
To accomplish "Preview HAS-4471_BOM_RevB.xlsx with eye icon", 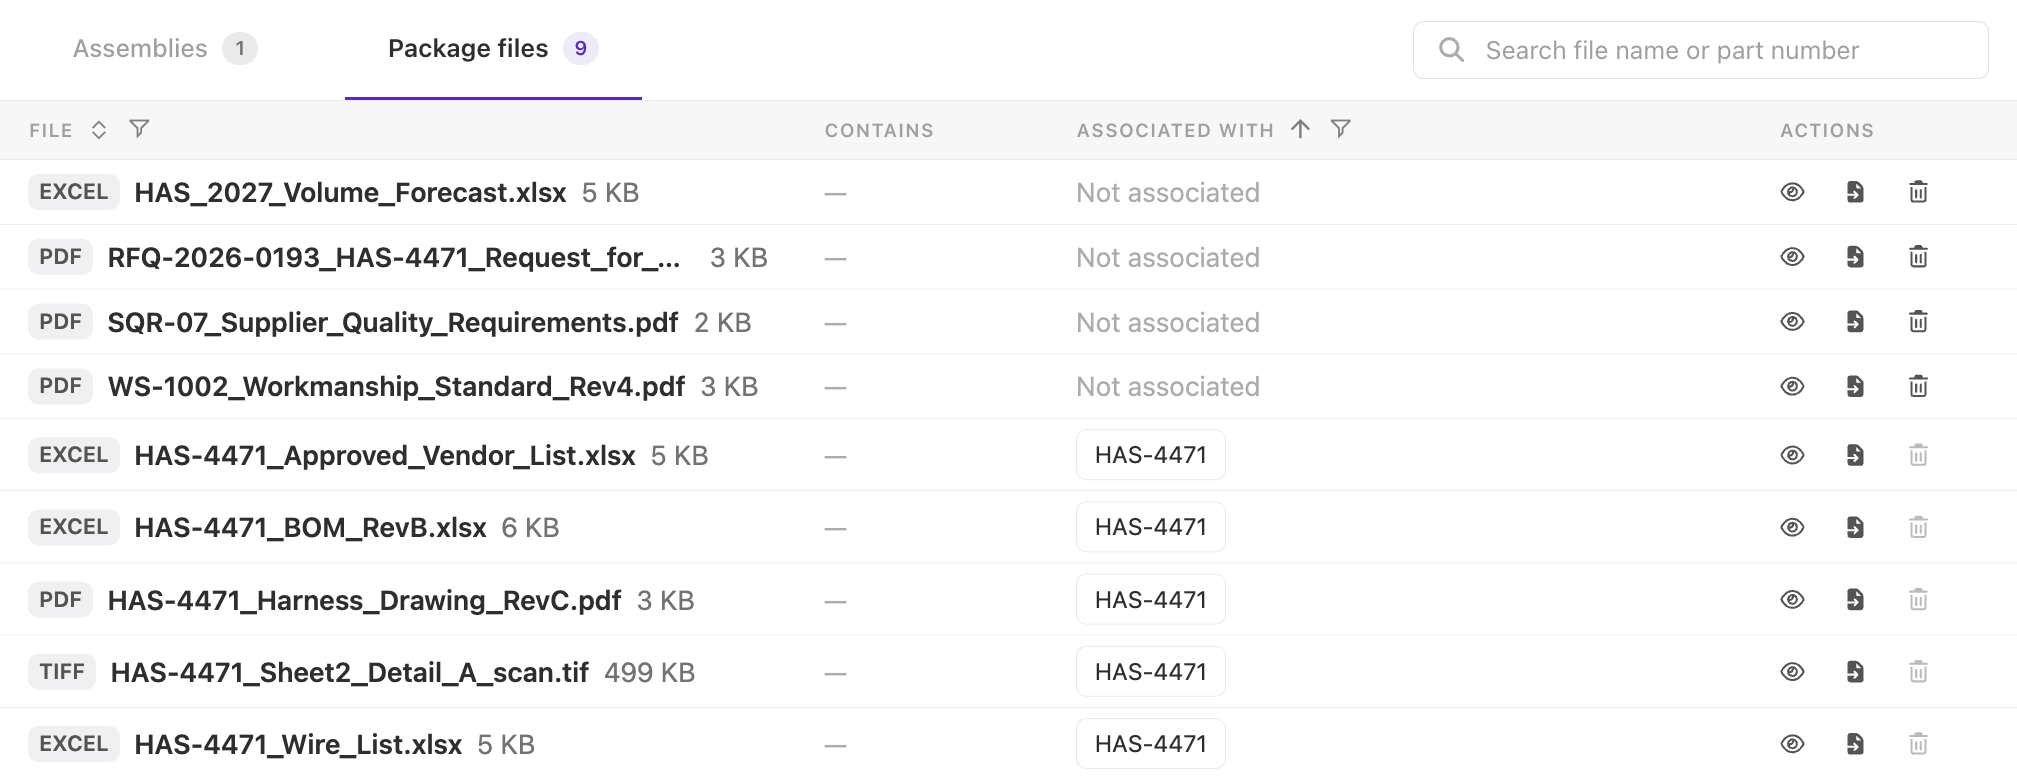I will pyautogui.click(x=1792, y=527).
